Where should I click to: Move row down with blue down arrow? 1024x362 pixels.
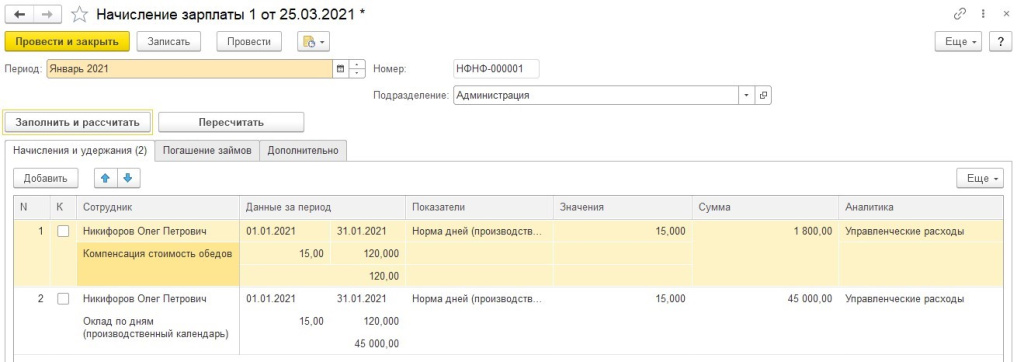click(x=128, y=178)
